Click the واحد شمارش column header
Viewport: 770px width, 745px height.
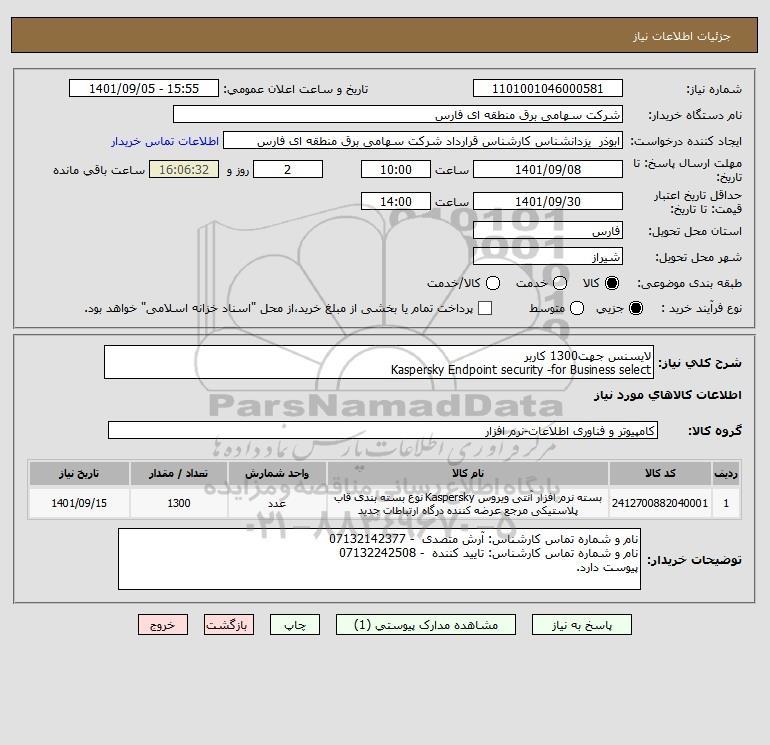pyautogui.click(x=277, y=473)
